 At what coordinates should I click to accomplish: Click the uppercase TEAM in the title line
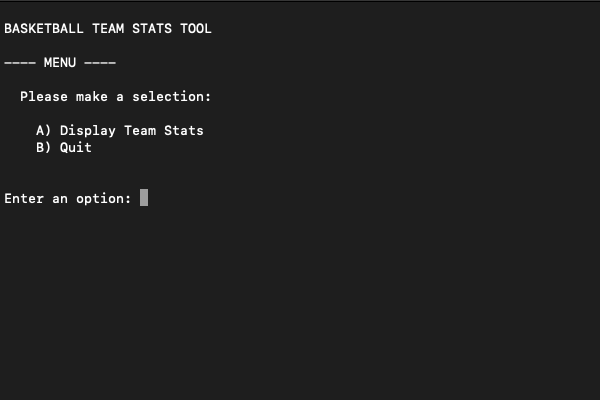[x=108, y=29]
